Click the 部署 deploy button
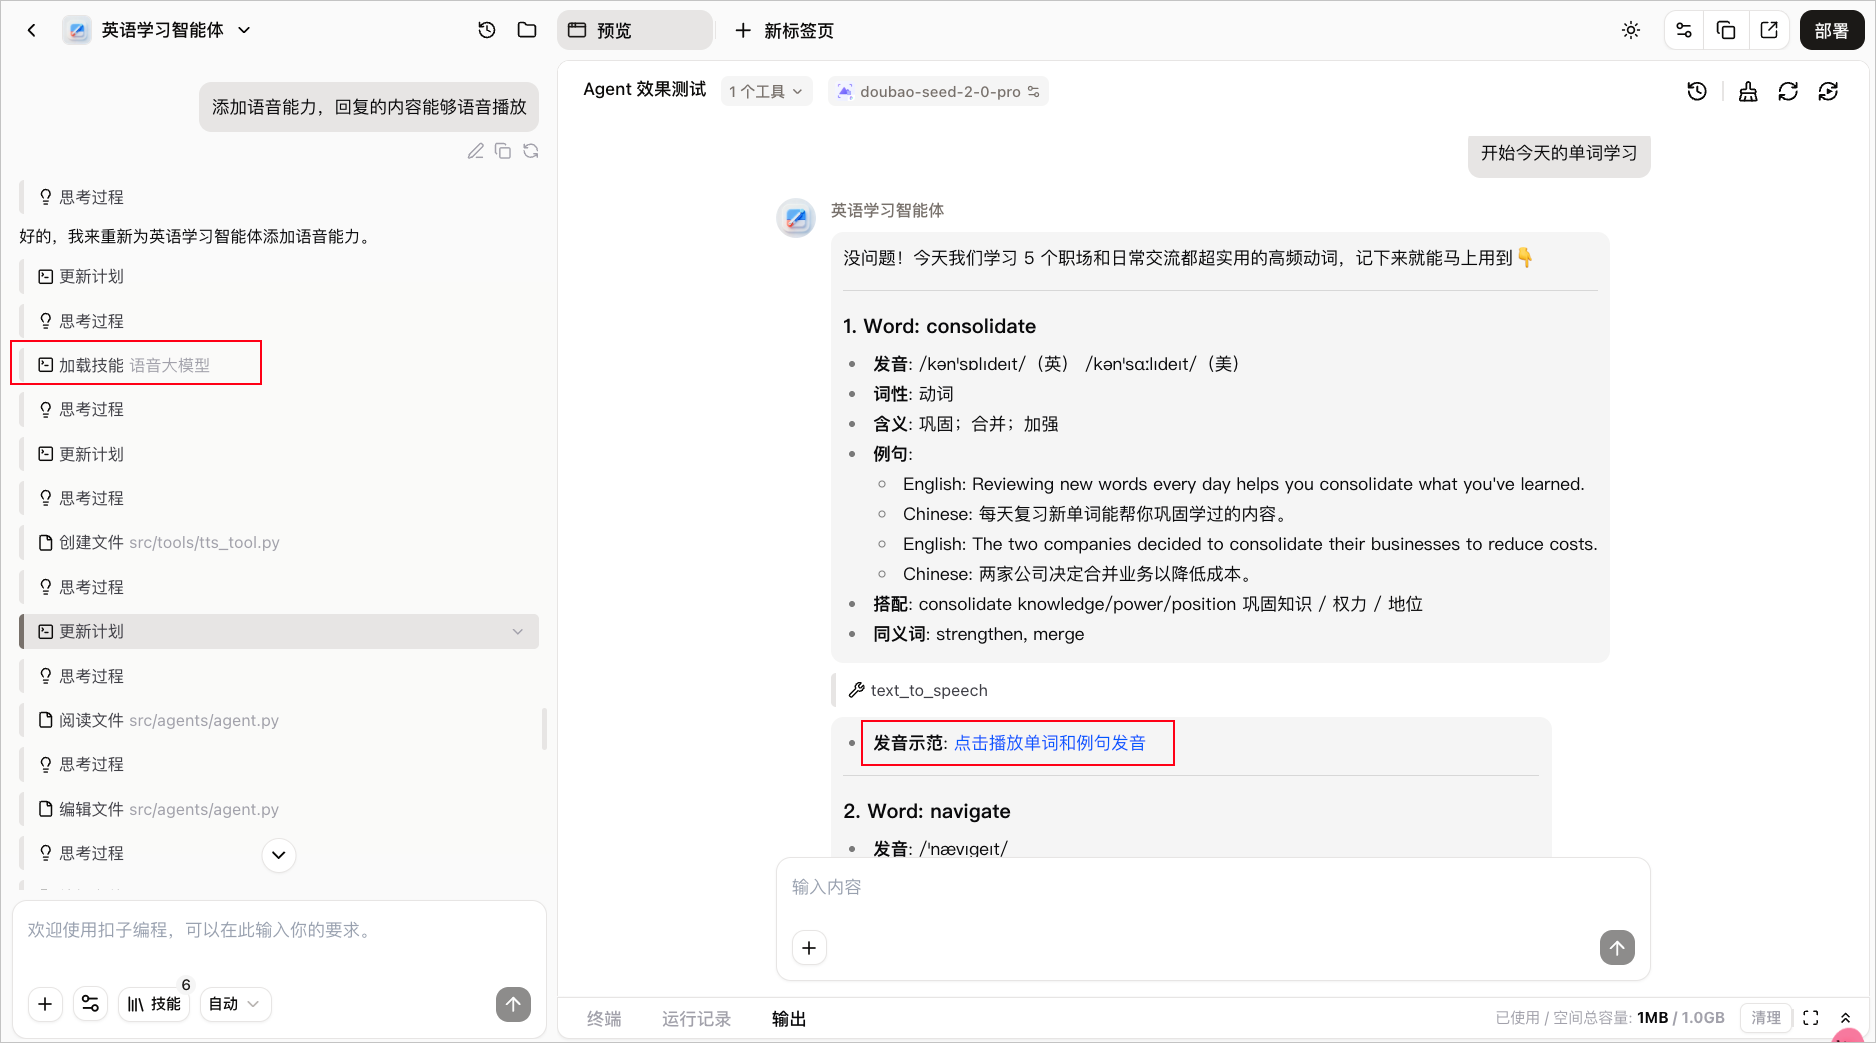This screenshot has height=1043, width=1876. pyautogui.click(x=1832, y=30)
